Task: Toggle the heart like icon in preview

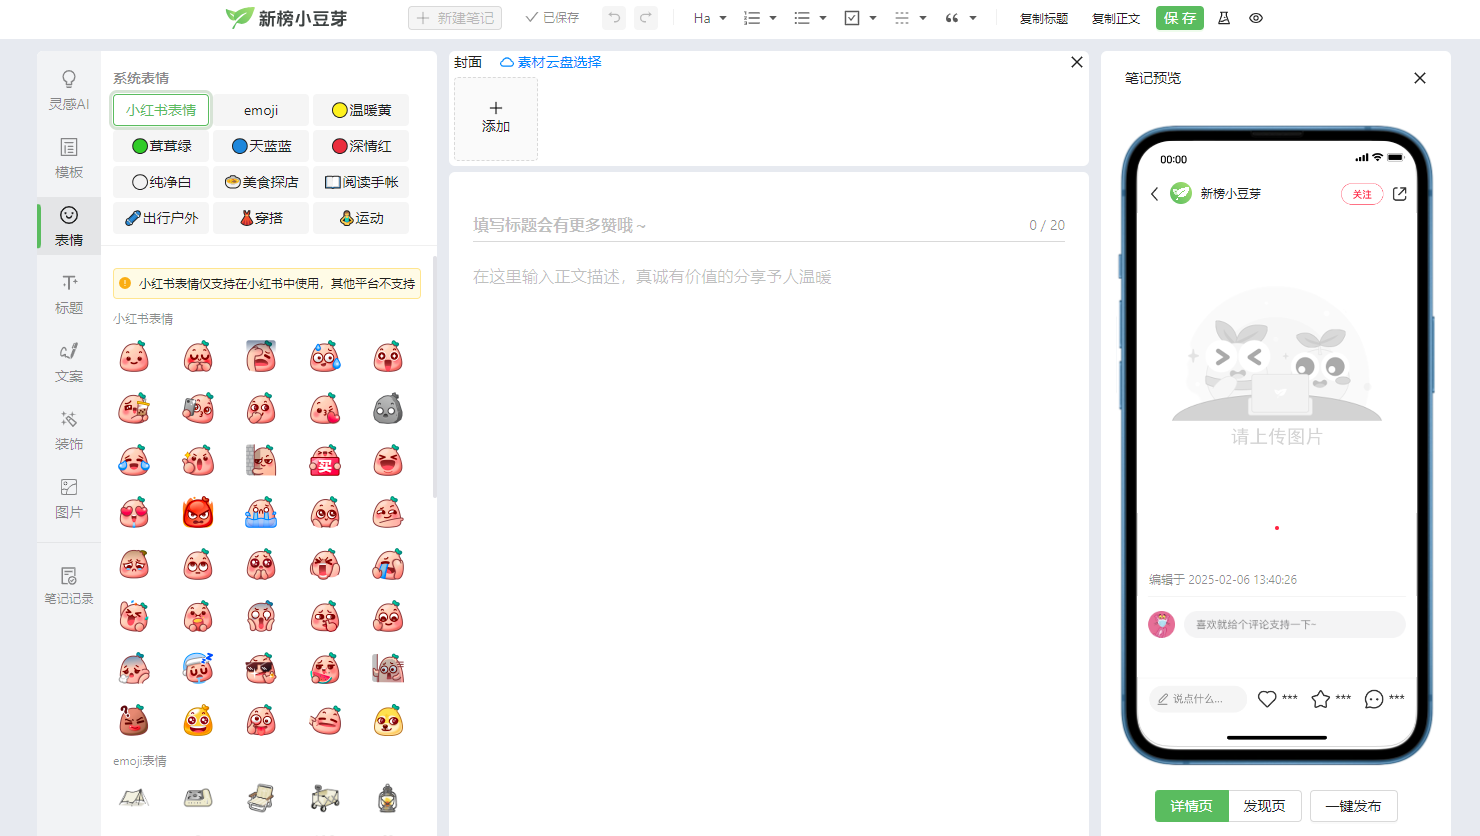Action: 1267,699
